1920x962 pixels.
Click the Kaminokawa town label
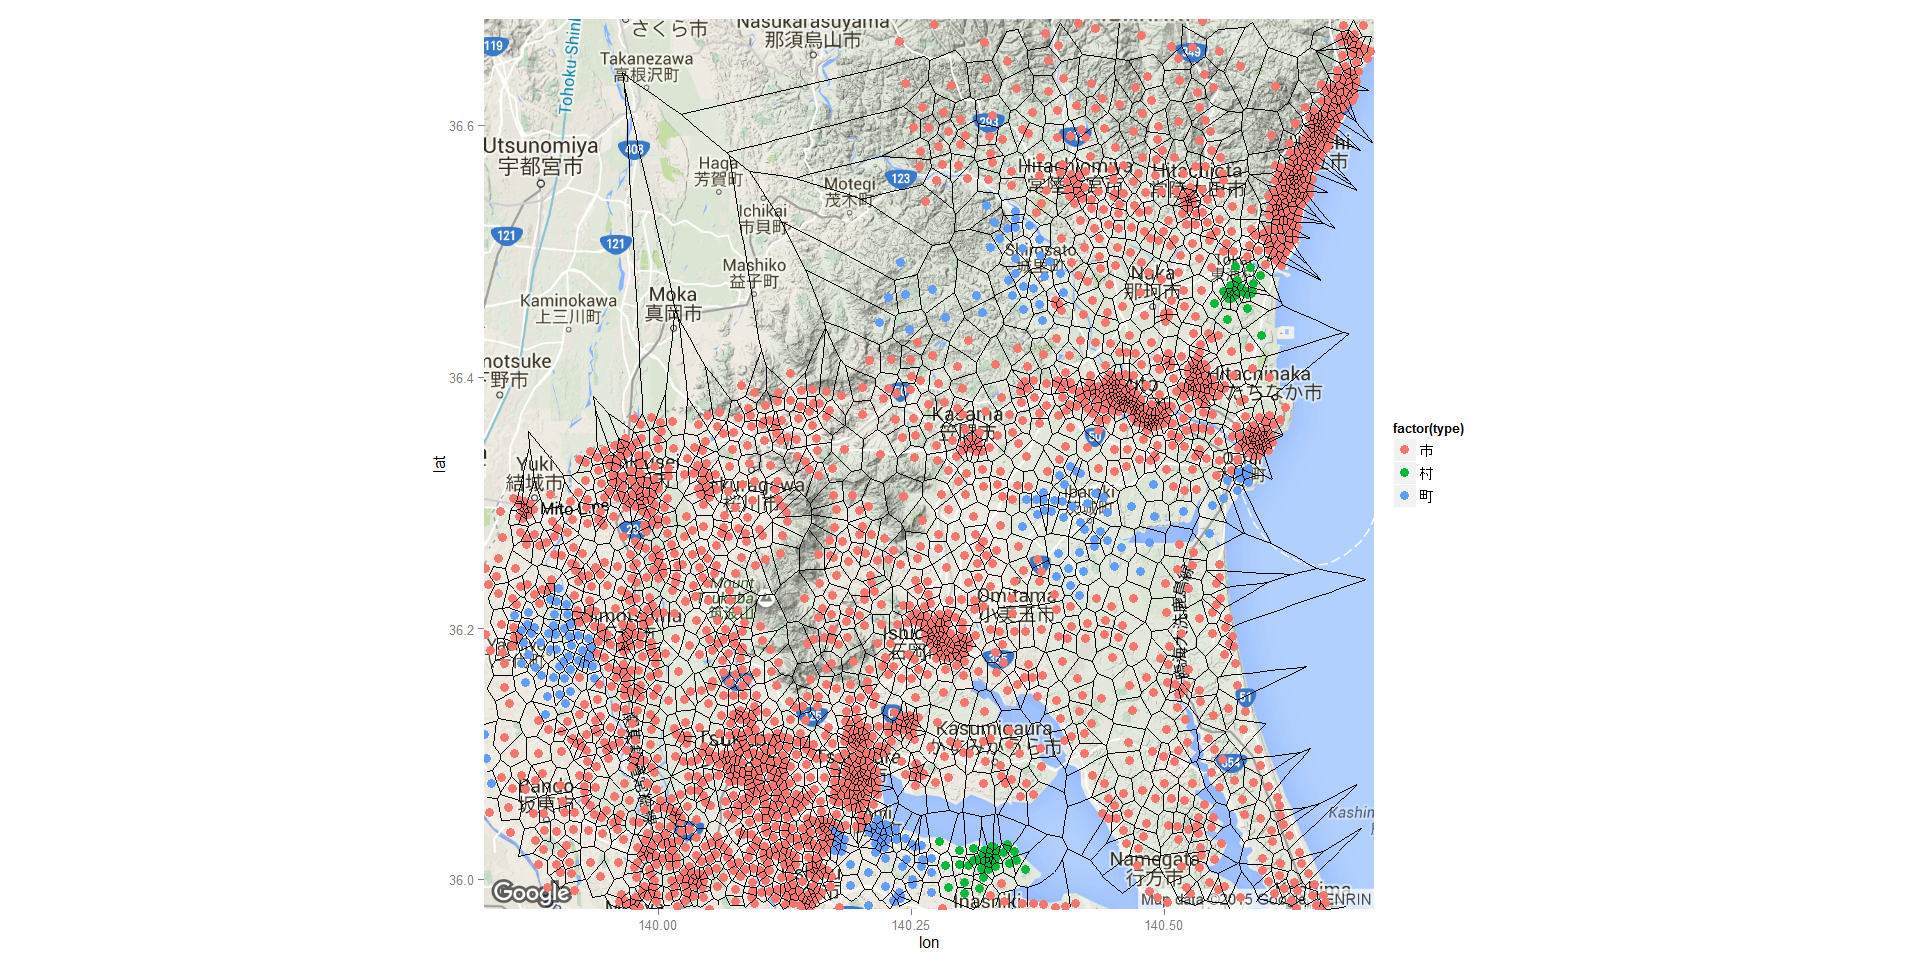click(x=568, y=301)
